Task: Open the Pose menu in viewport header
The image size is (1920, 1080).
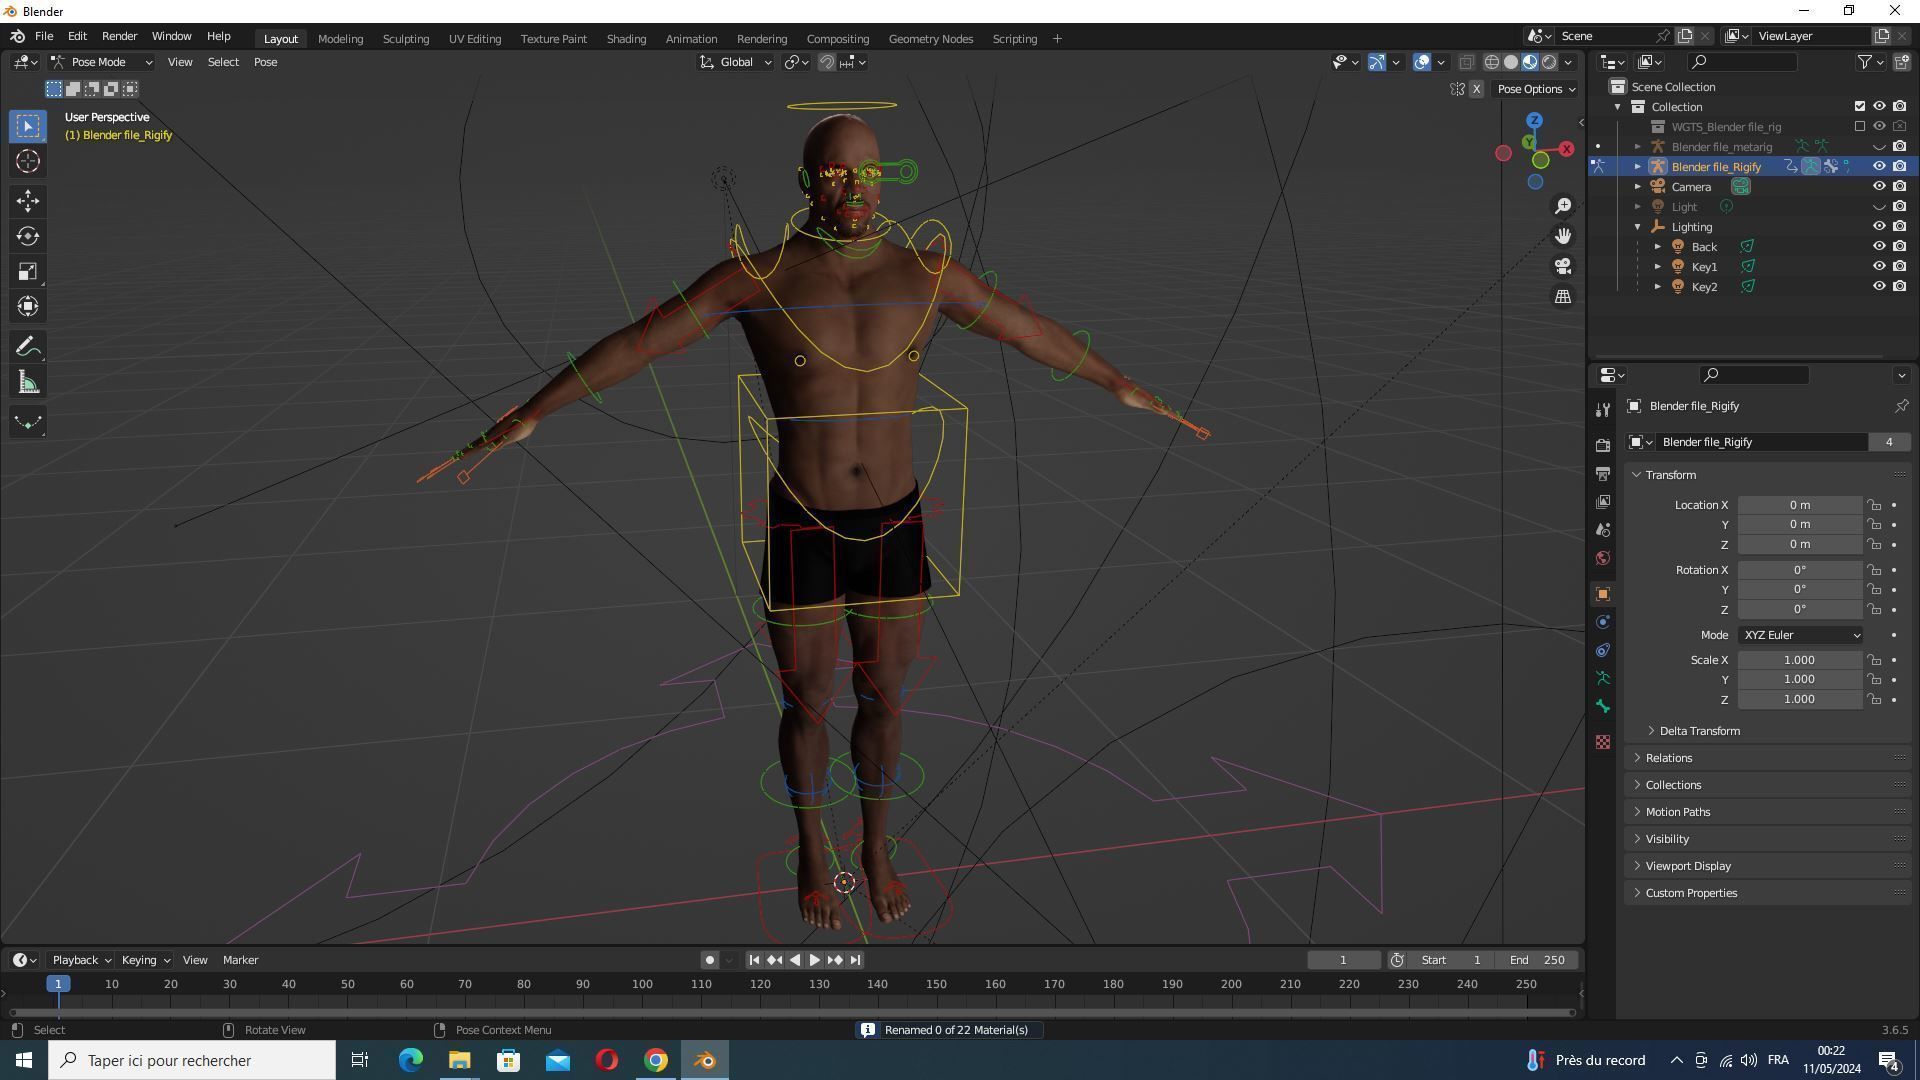Action: click(x=265, y=62)
